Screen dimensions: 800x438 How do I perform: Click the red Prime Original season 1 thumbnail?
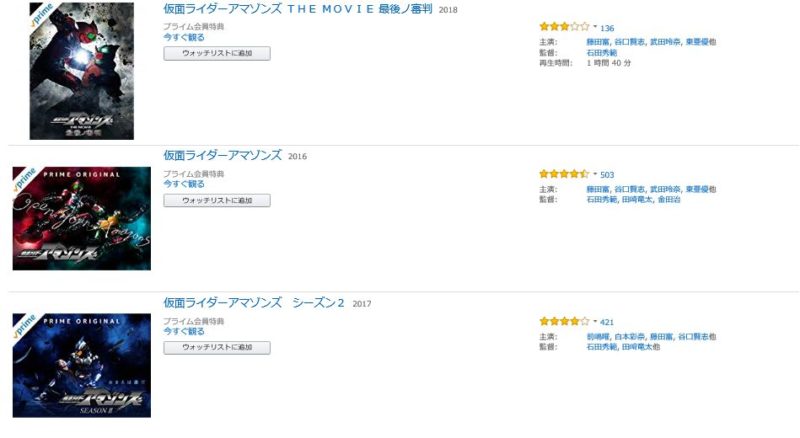(82, 218)
